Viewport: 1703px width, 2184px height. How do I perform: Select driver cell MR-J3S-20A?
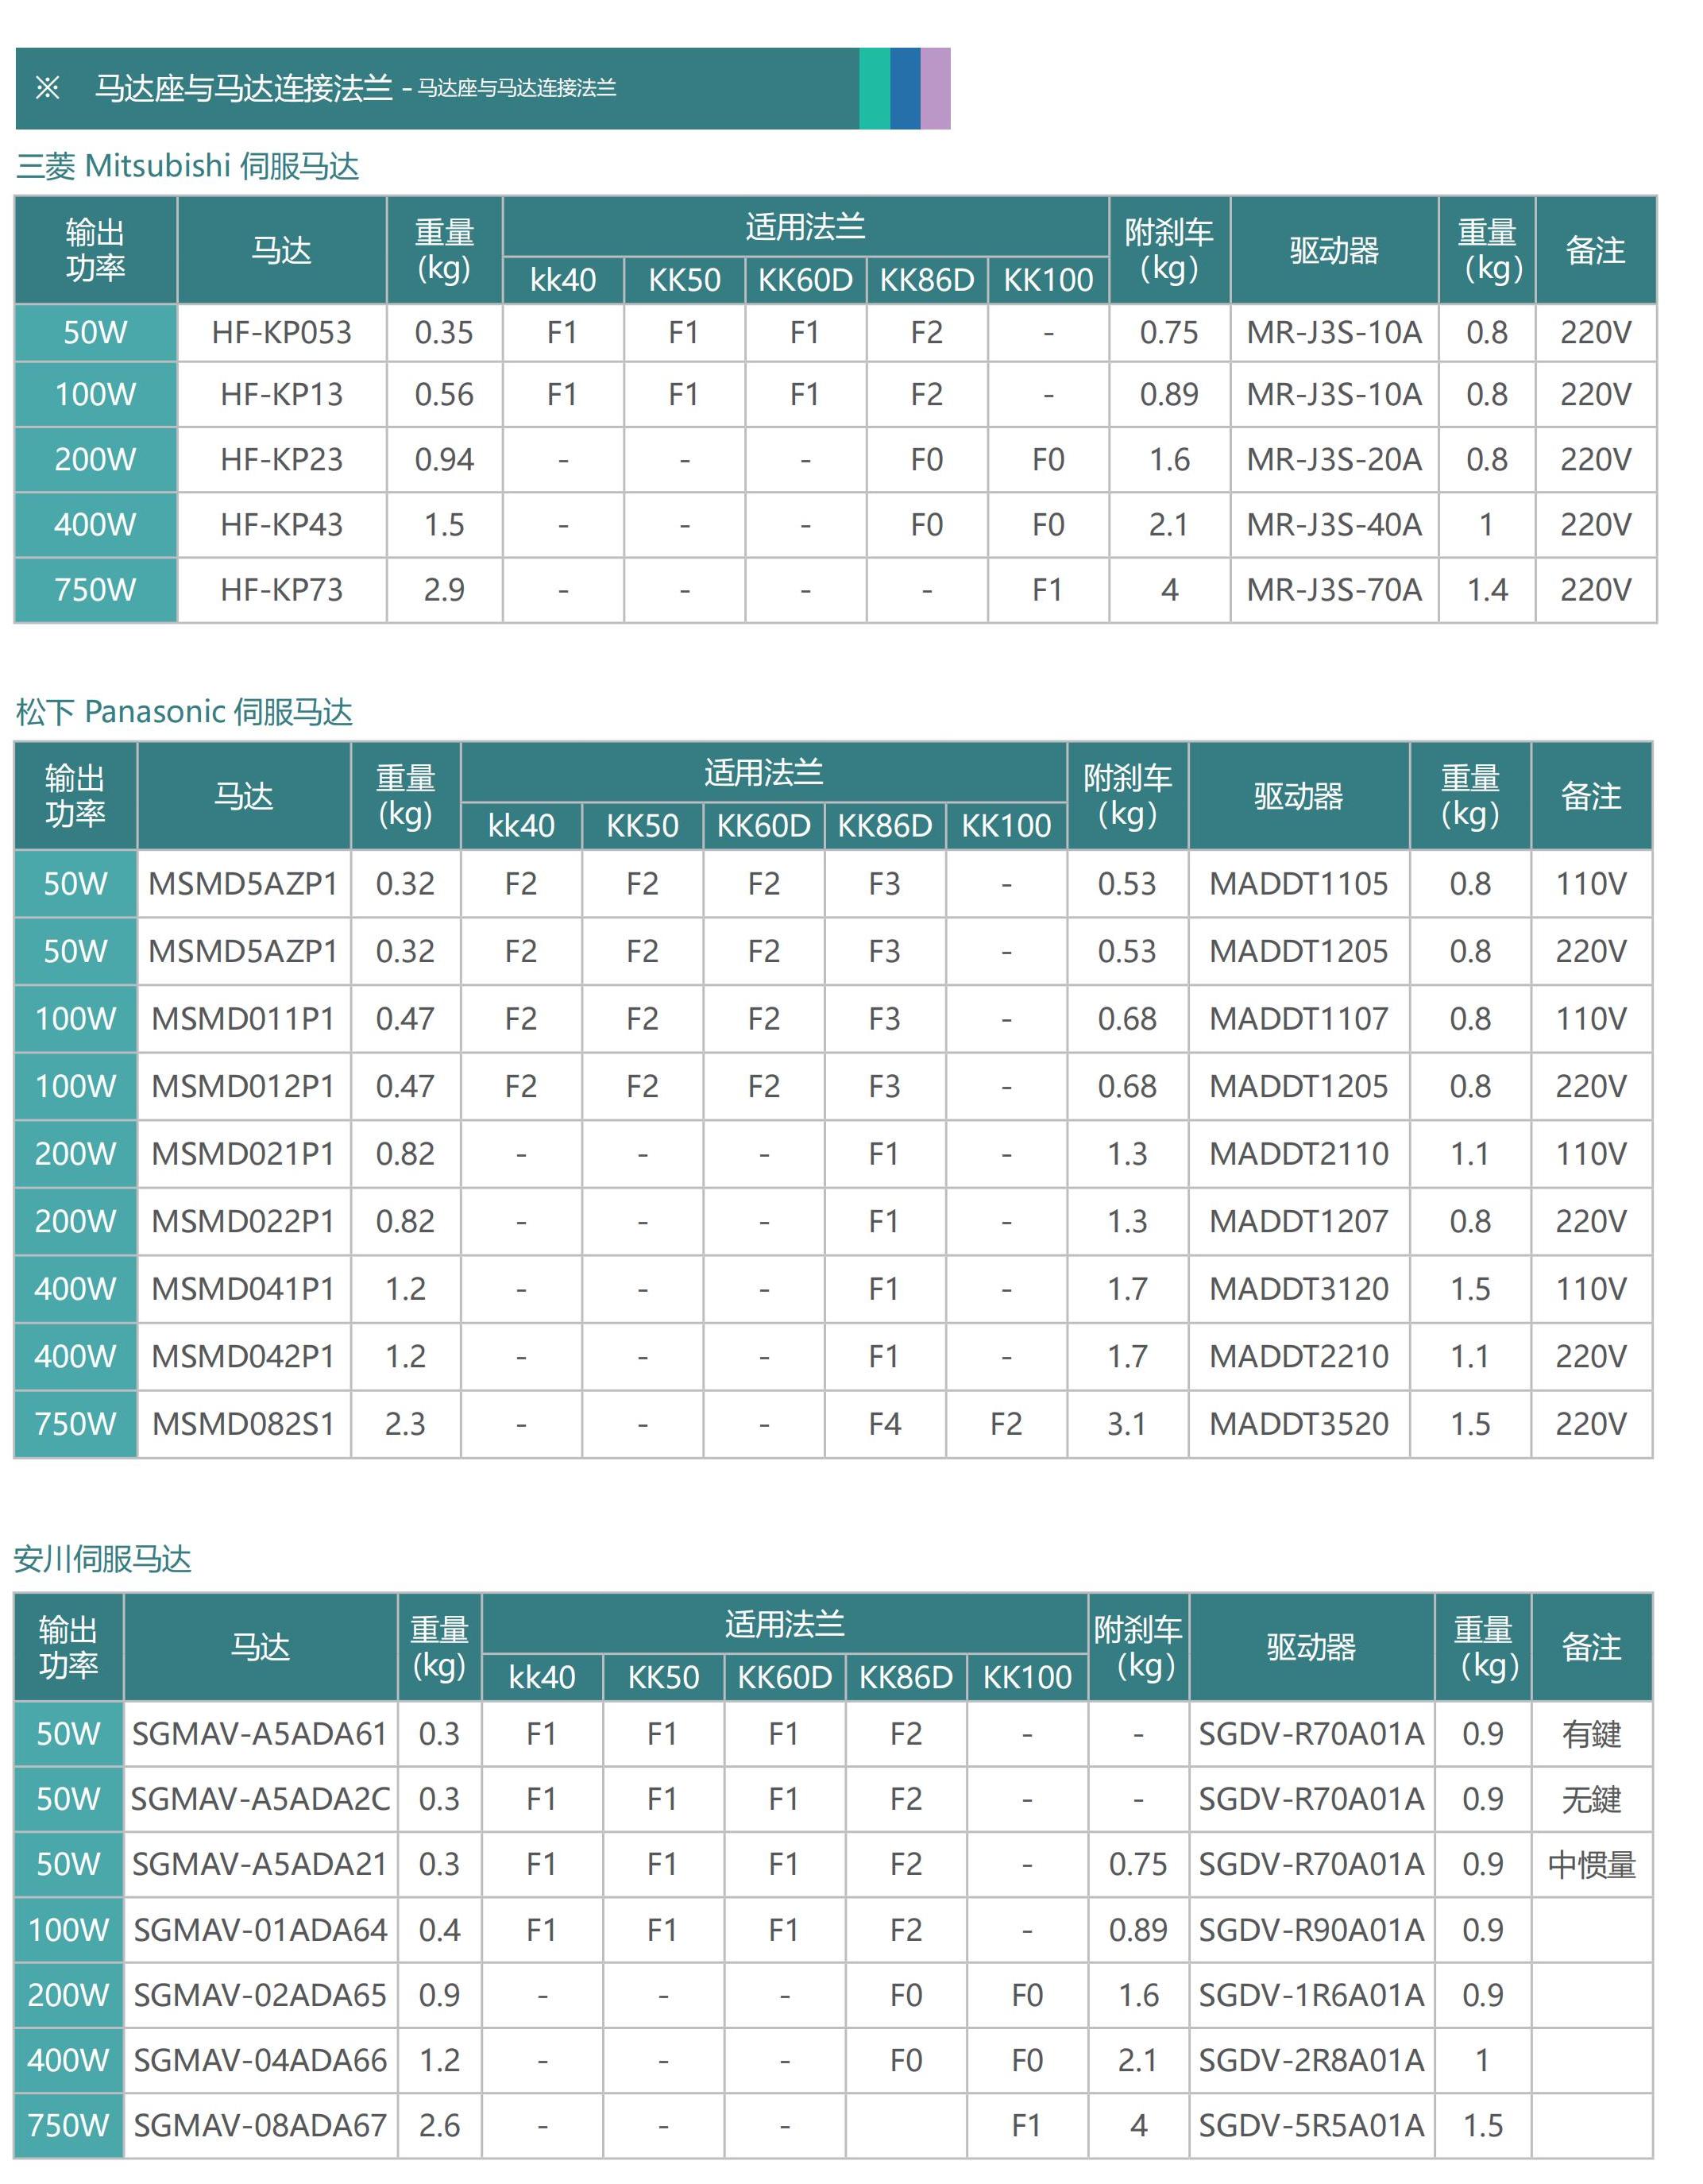click(x=1334, y=459)
